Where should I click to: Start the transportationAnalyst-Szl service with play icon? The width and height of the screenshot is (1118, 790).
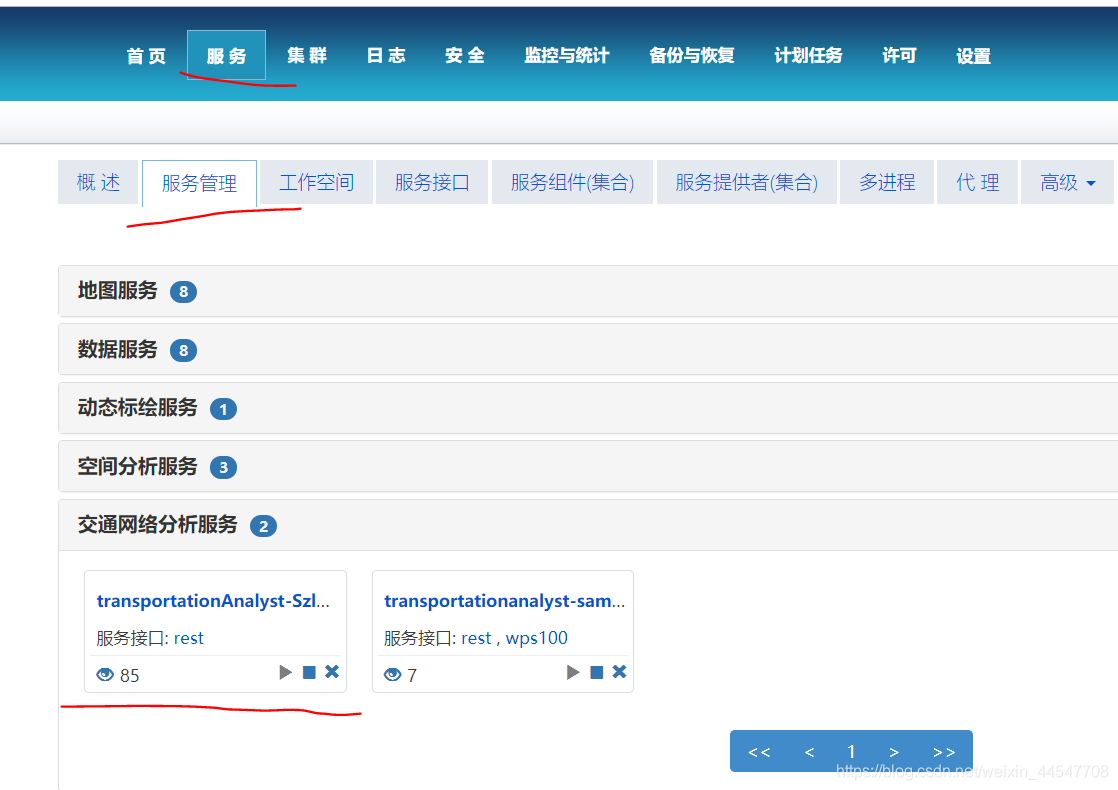click(286, 672)
